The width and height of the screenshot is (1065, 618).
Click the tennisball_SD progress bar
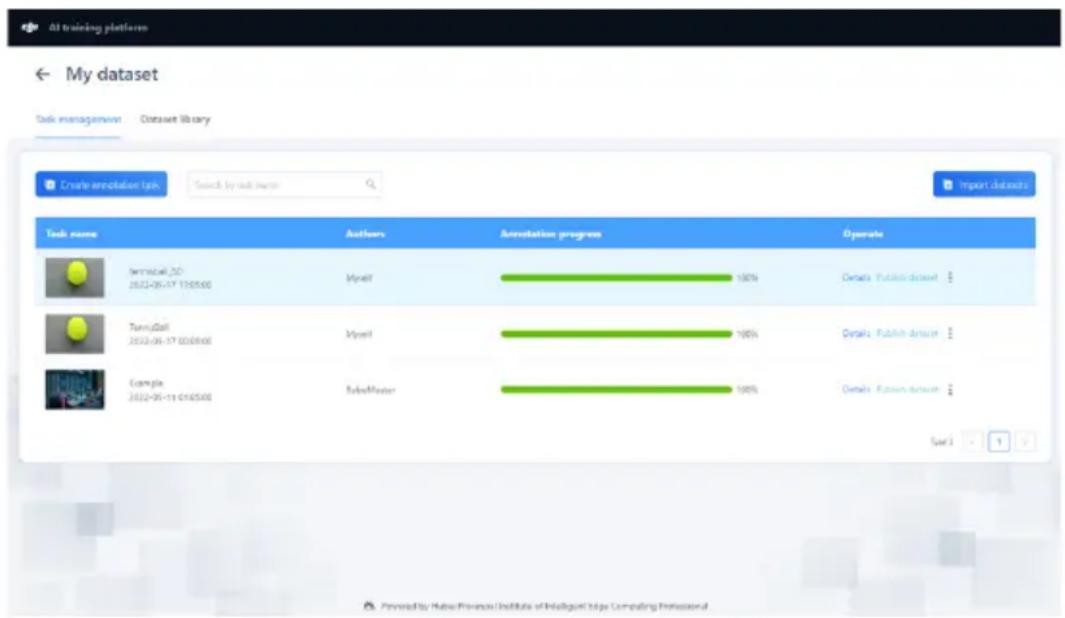pos(616,278)
